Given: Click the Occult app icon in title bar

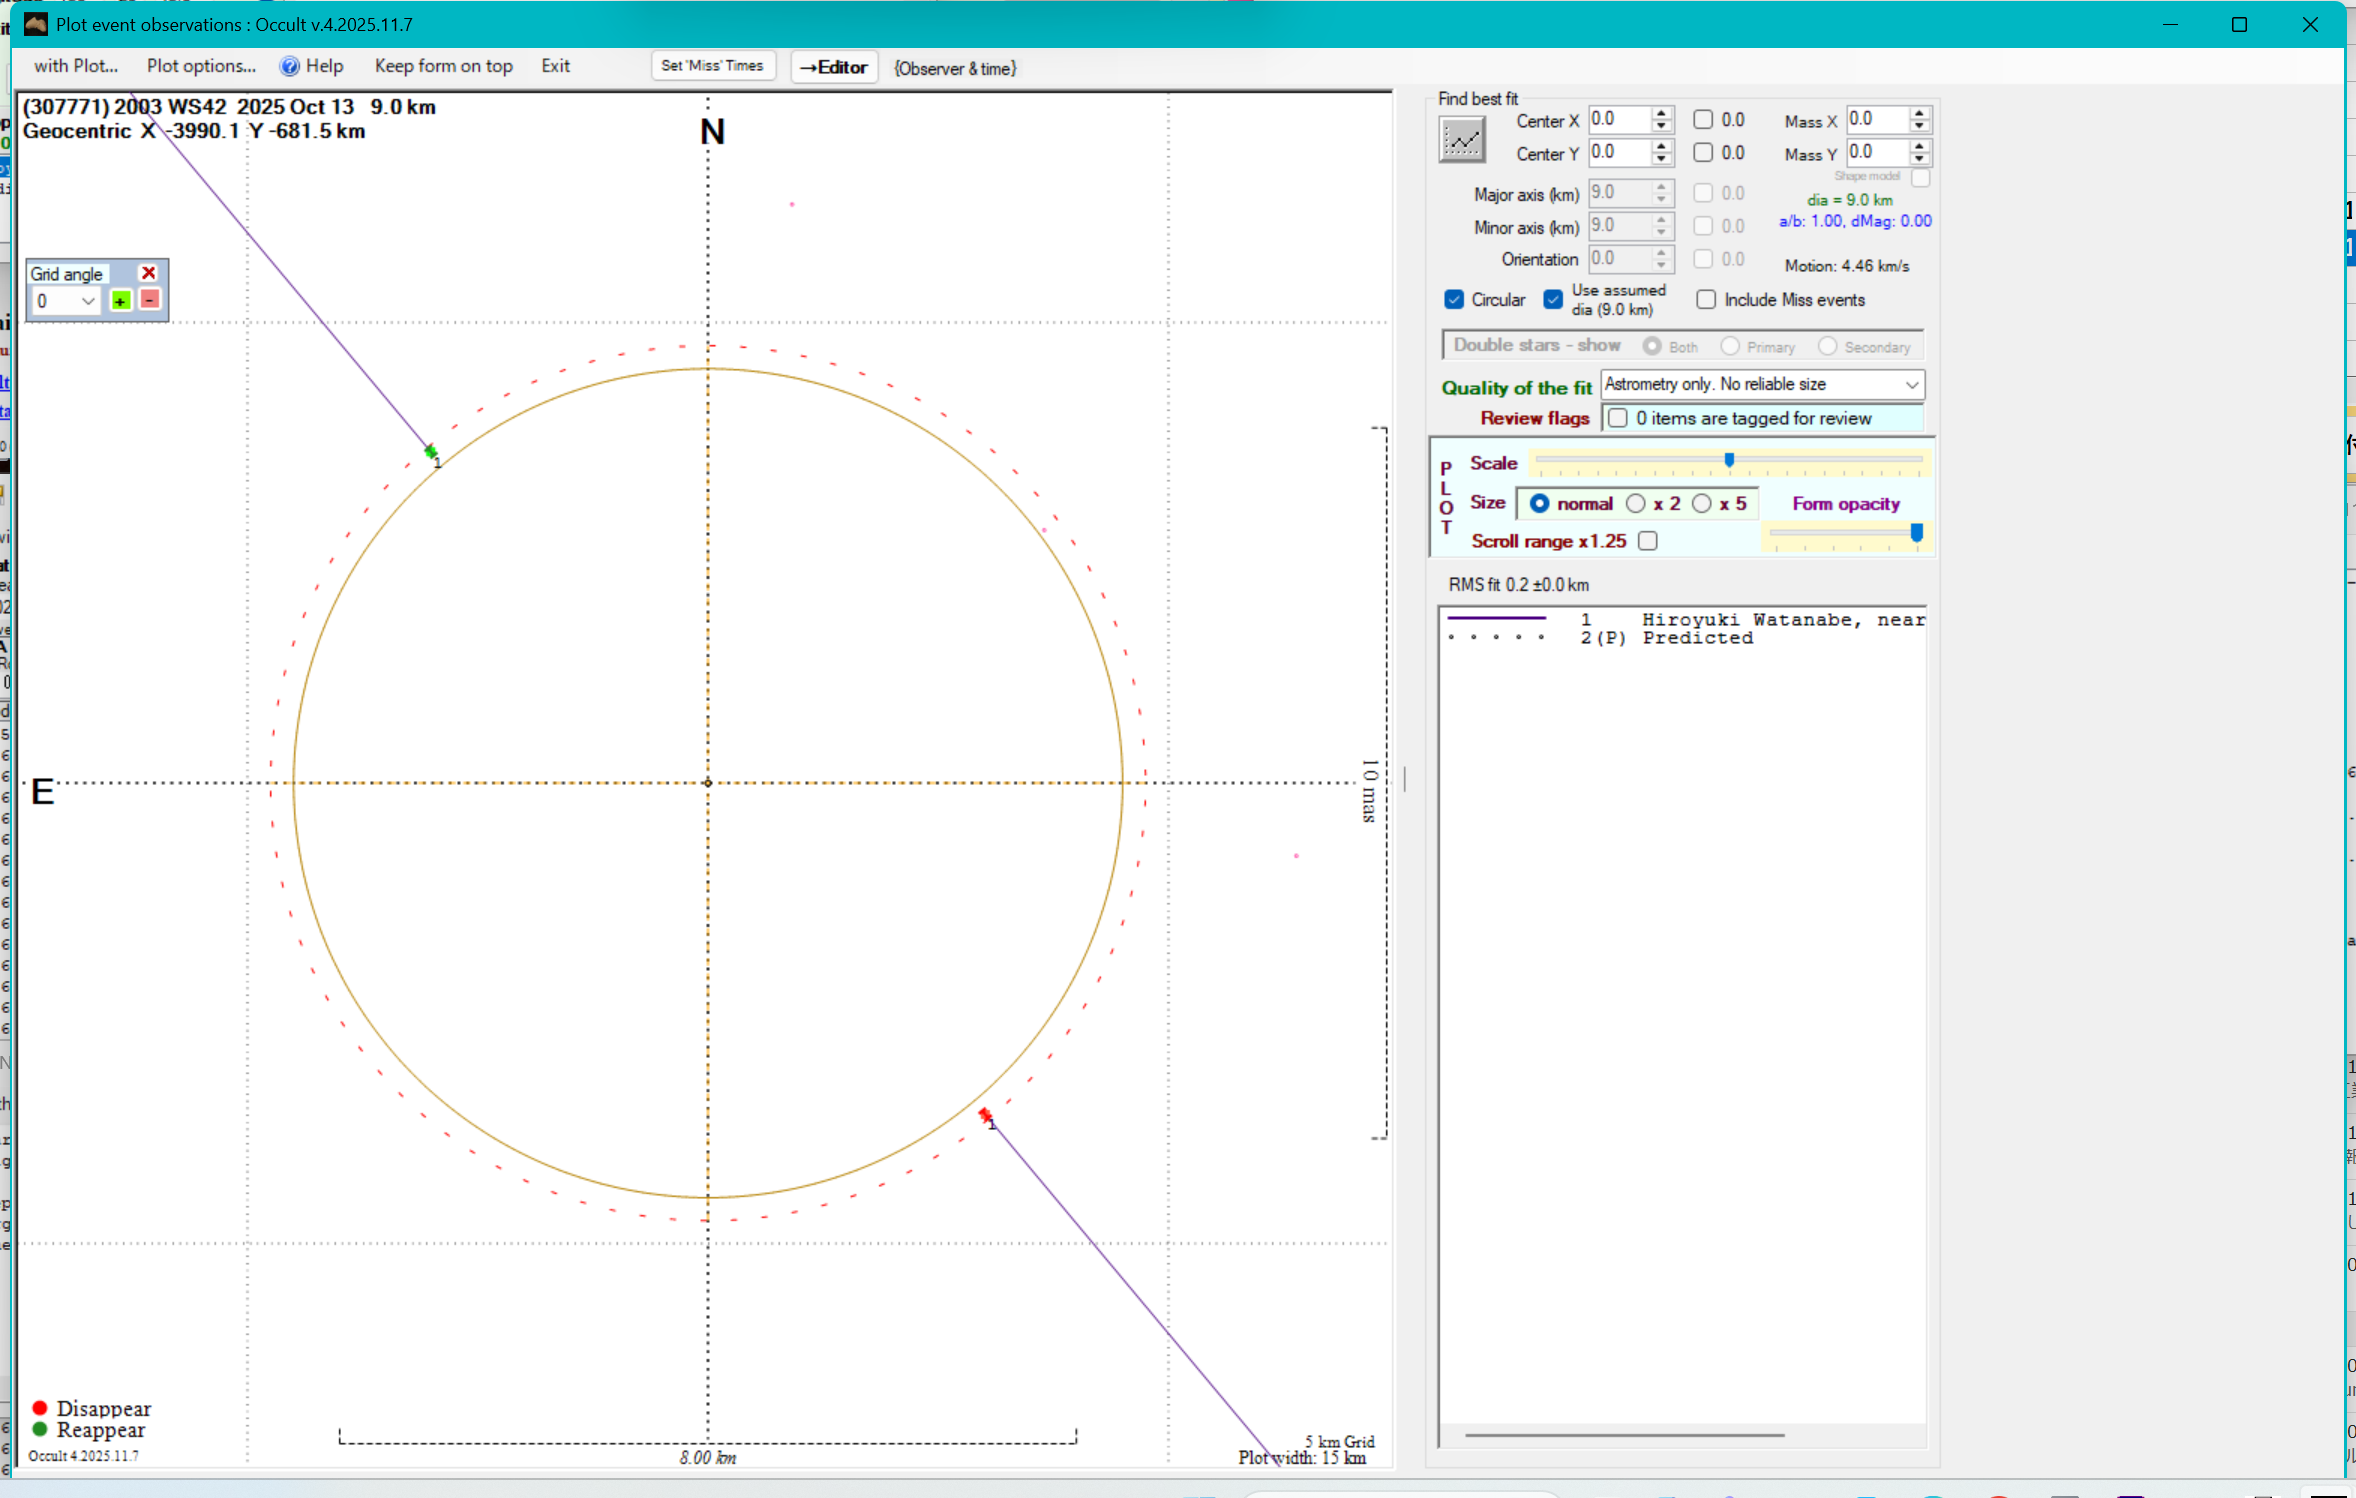Looking at the screenshot, I should 36,24.
